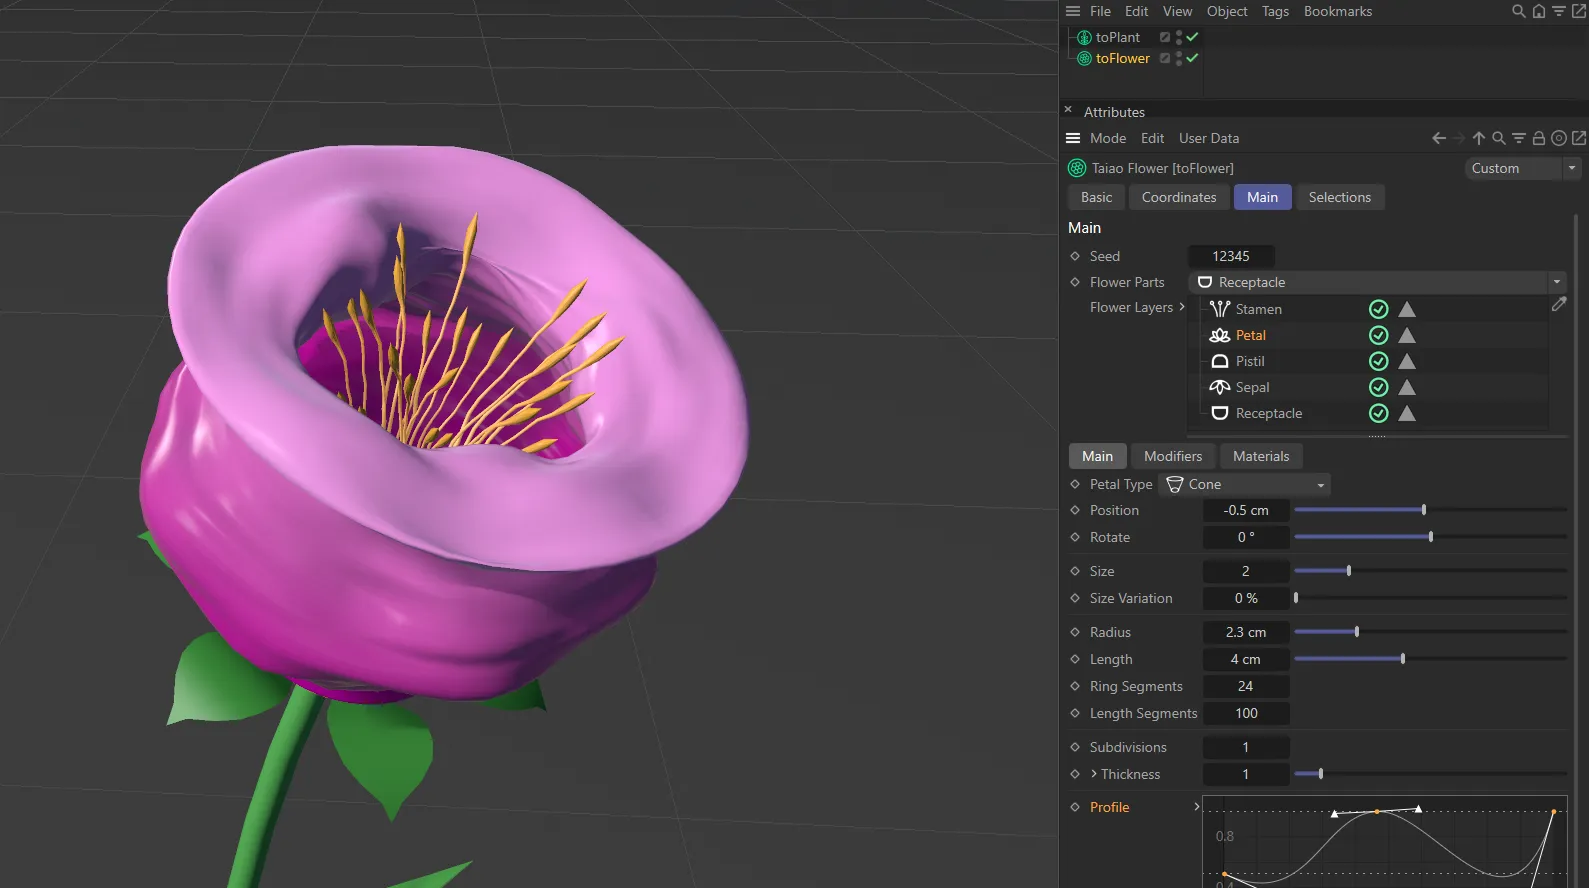Click the Stamen layer icon
This screenshot has height=888, width=1589.
pyautogui.click(x=1219, y=309)
